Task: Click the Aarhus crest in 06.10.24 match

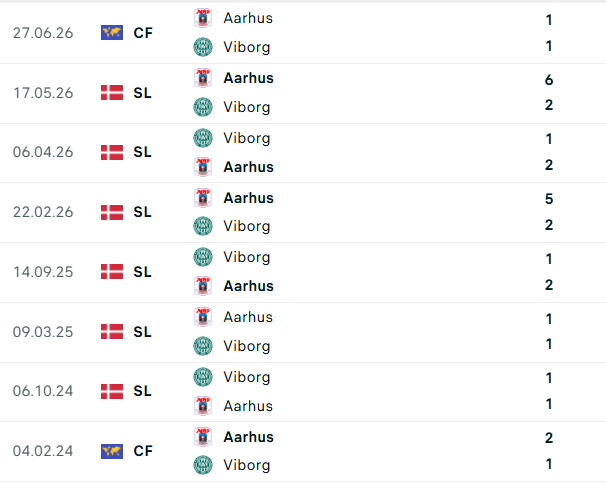Action: 203,406
